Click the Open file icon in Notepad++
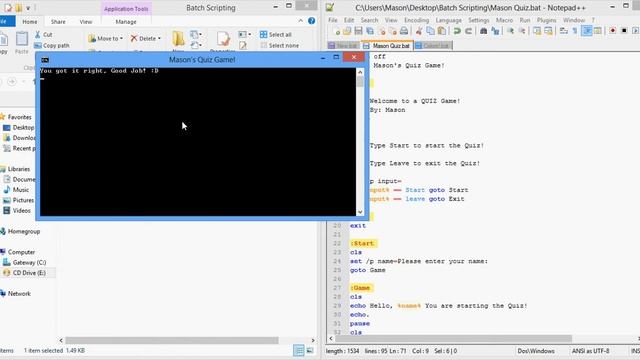Viewport: 640px width, 360px height. point(347,31)
